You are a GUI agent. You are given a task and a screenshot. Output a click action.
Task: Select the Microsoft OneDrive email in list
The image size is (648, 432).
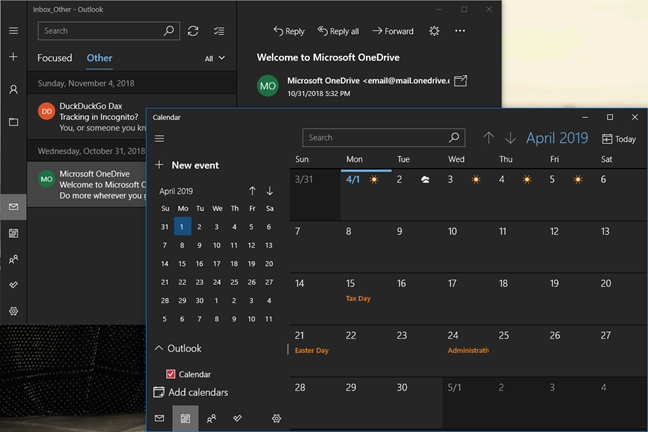pos(87,184)
